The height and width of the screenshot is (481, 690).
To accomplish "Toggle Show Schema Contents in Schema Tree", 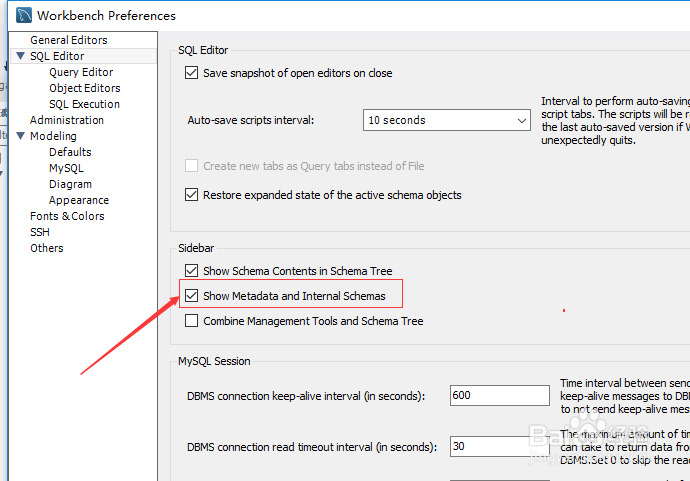I will (x=191, y=270).
